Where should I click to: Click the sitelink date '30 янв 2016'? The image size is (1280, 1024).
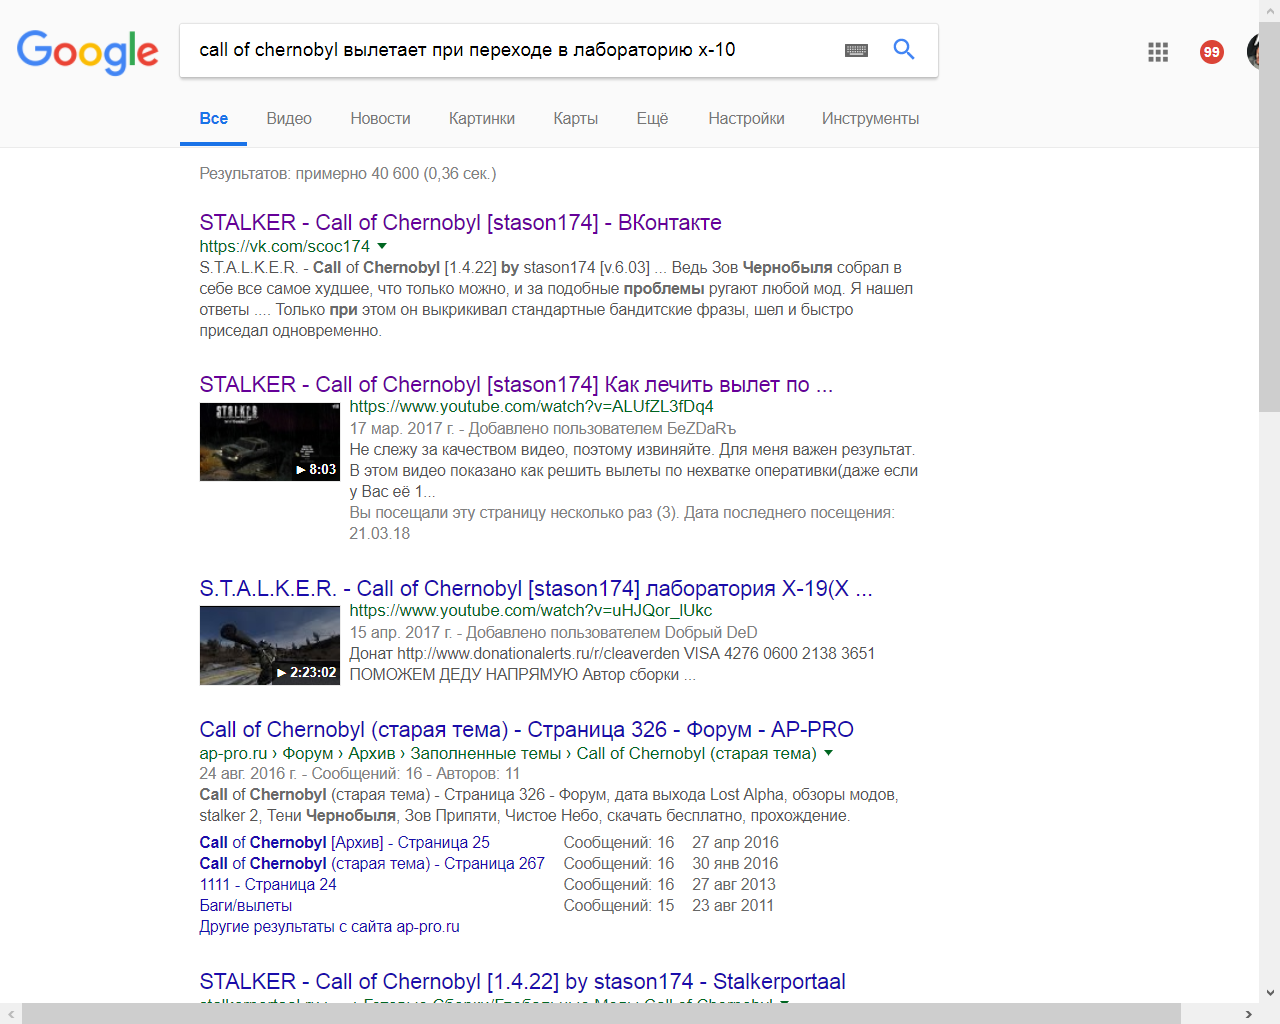point(735,864)
